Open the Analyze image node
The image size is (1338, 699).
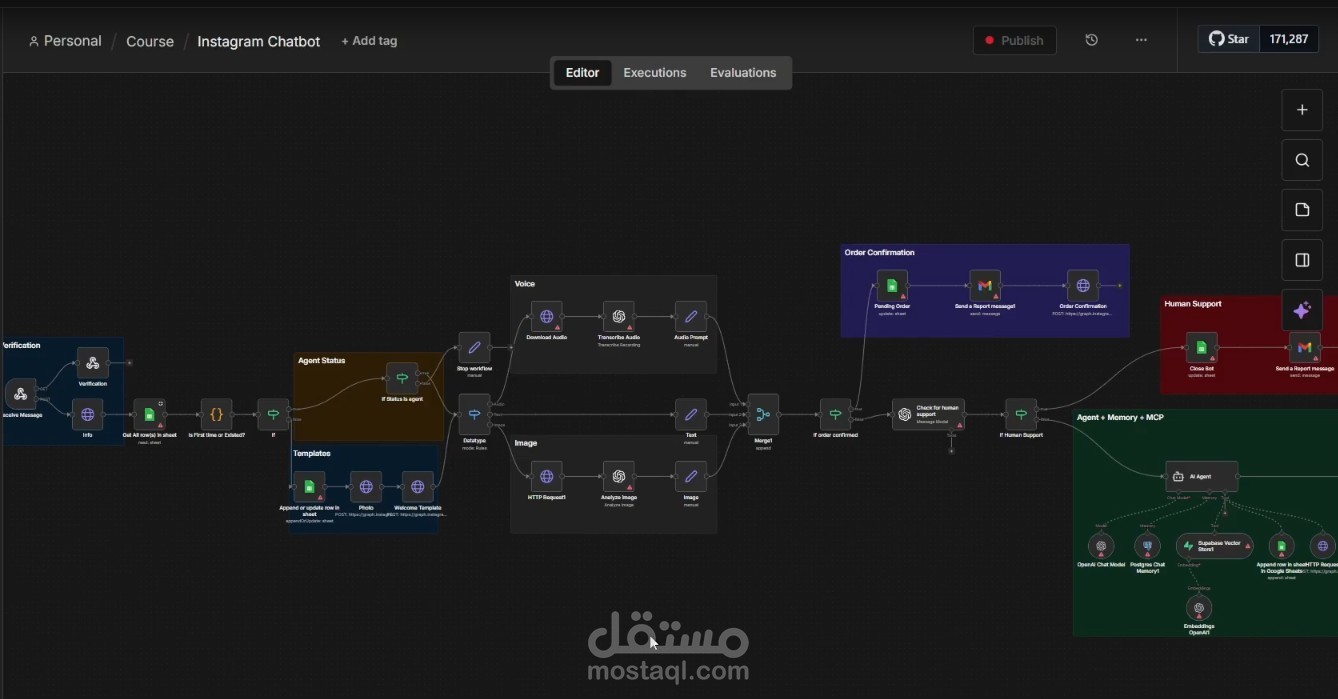click(618, 476)
